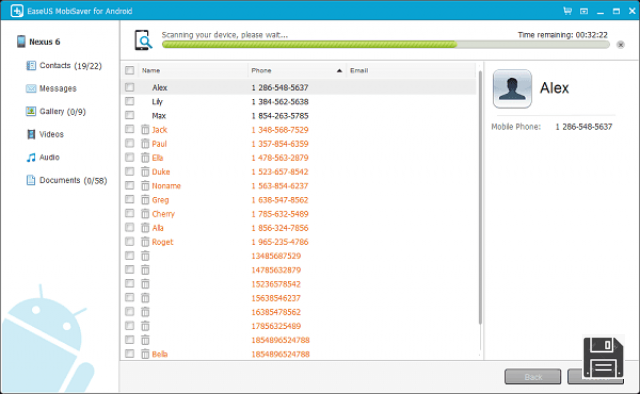The image size is (640, 394).
Task: Click the Documents page icon
Action: 31,180
